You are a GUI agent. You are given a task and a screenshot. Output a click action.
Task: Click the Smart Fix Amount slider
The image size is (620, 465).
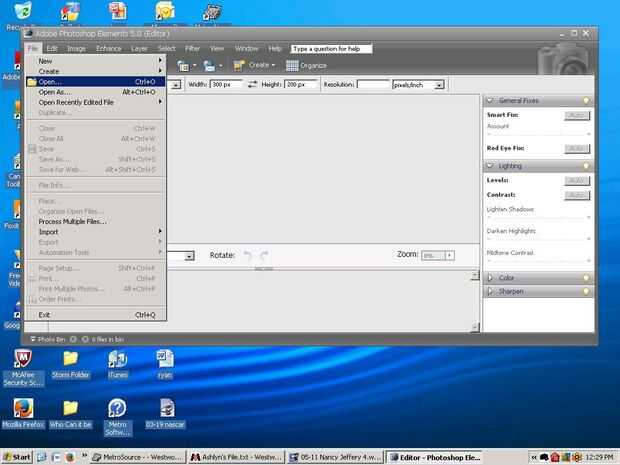(539, 134)
